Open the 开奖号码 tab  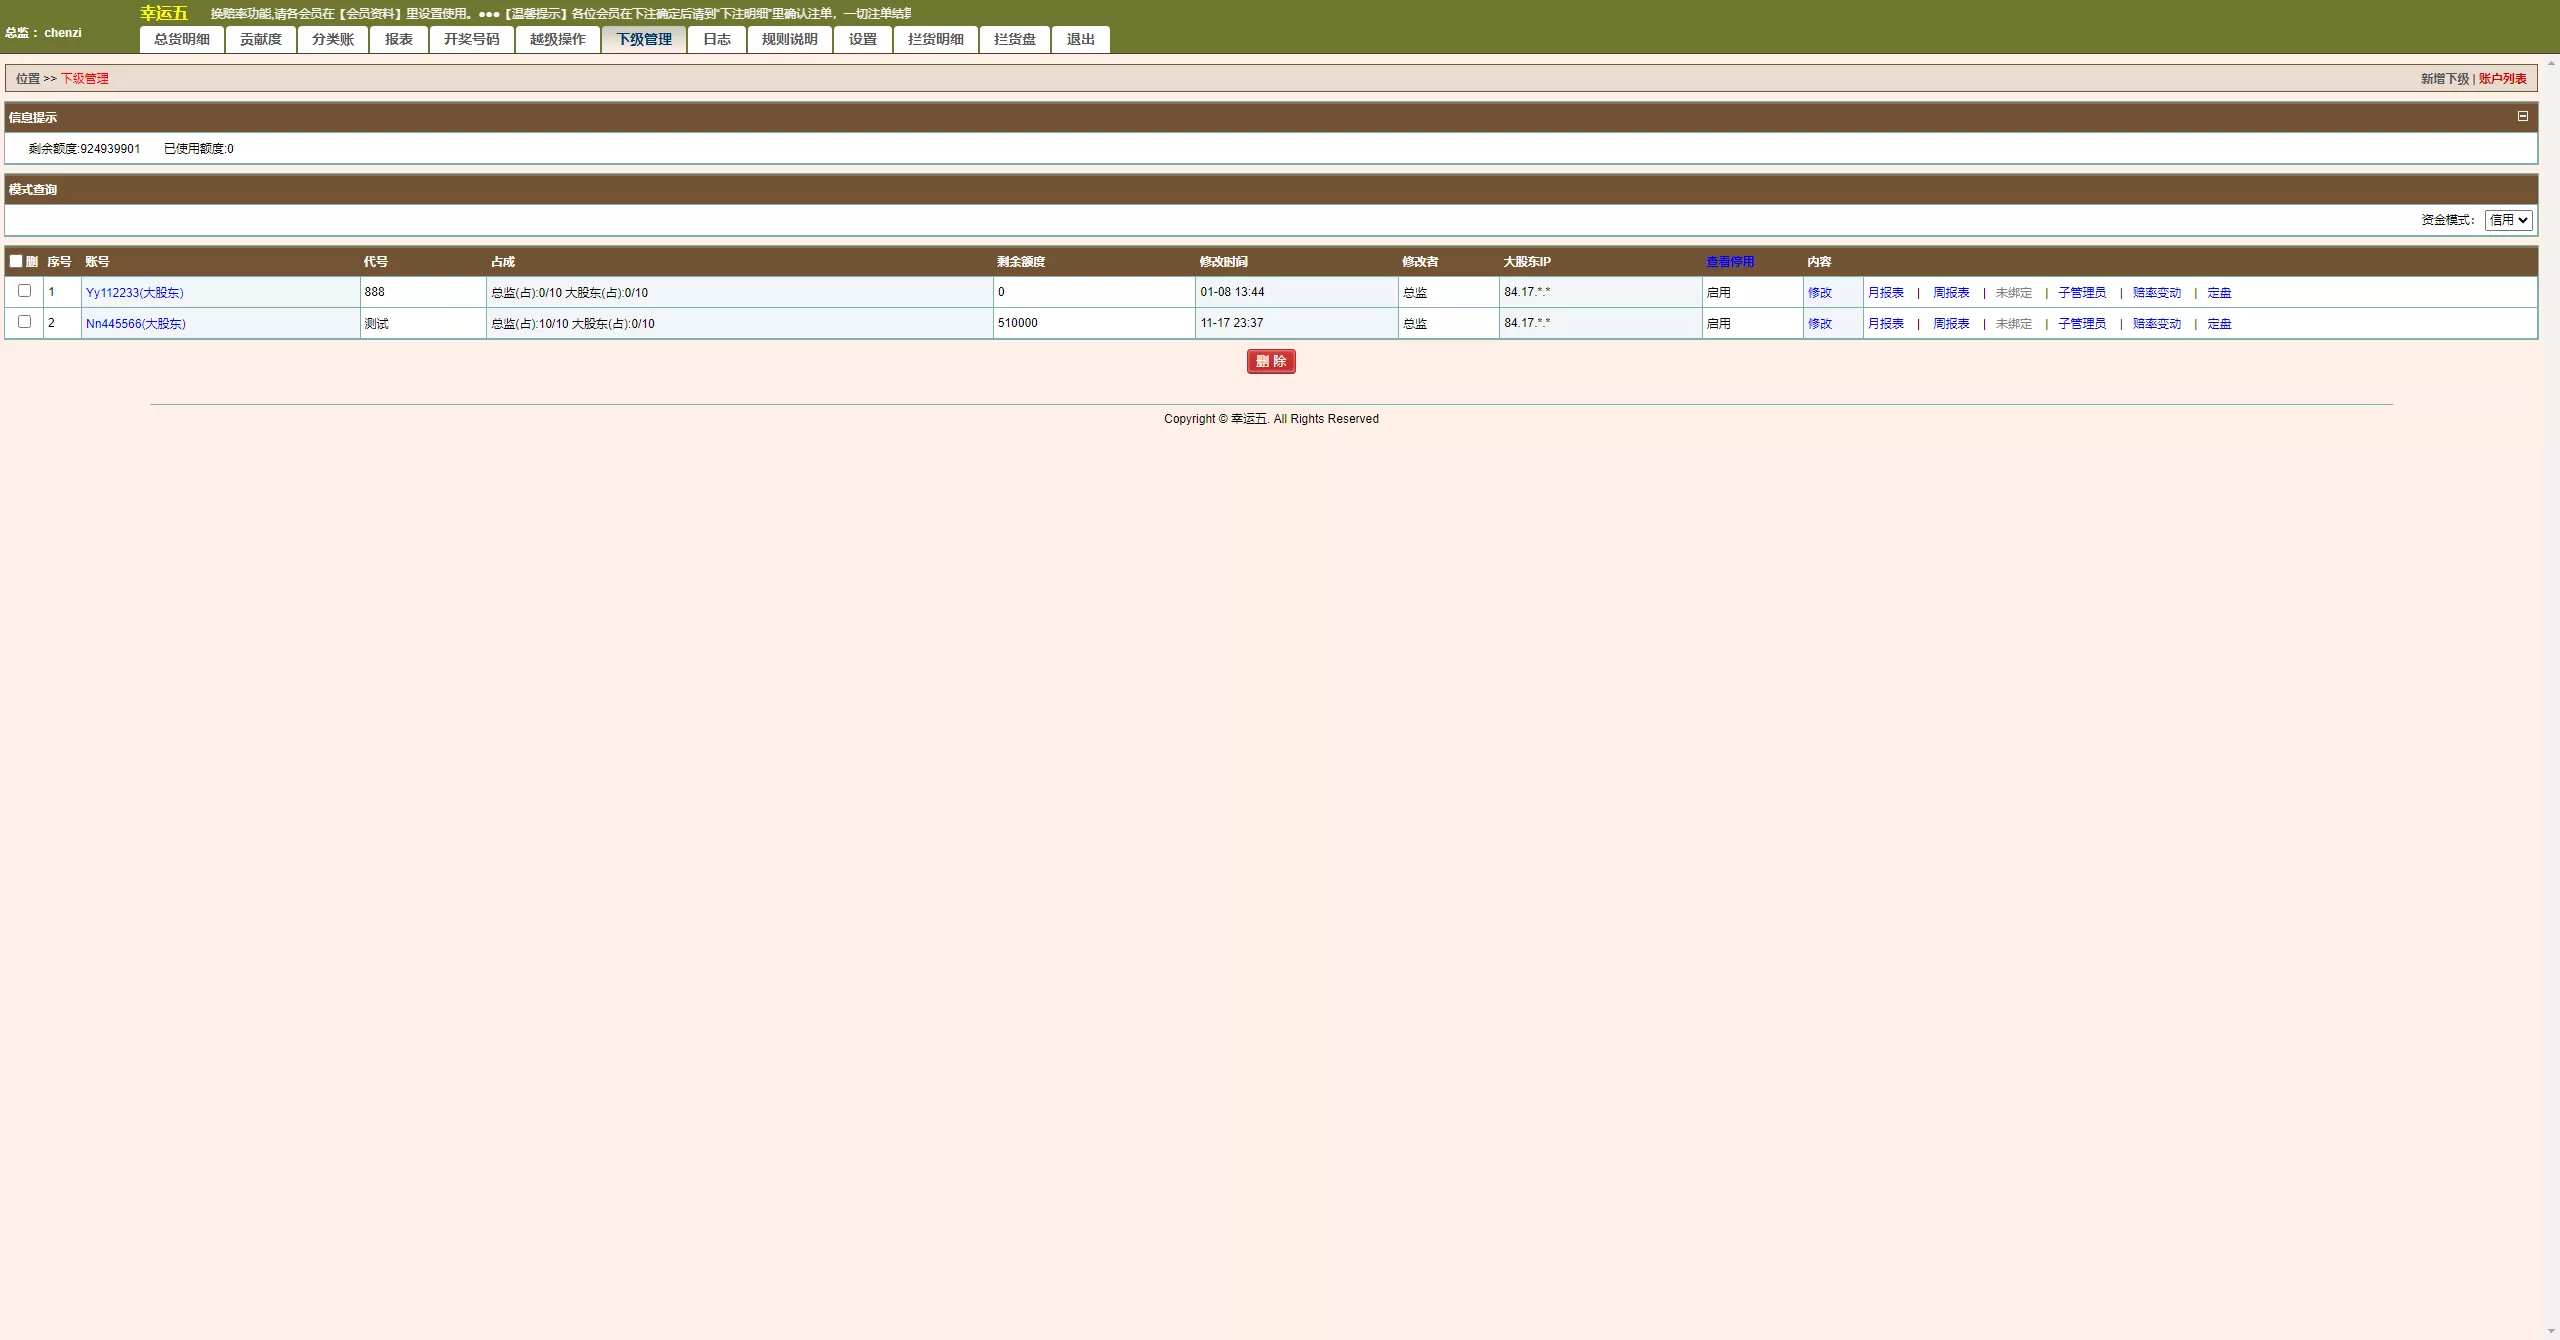[x=471, y=39]
